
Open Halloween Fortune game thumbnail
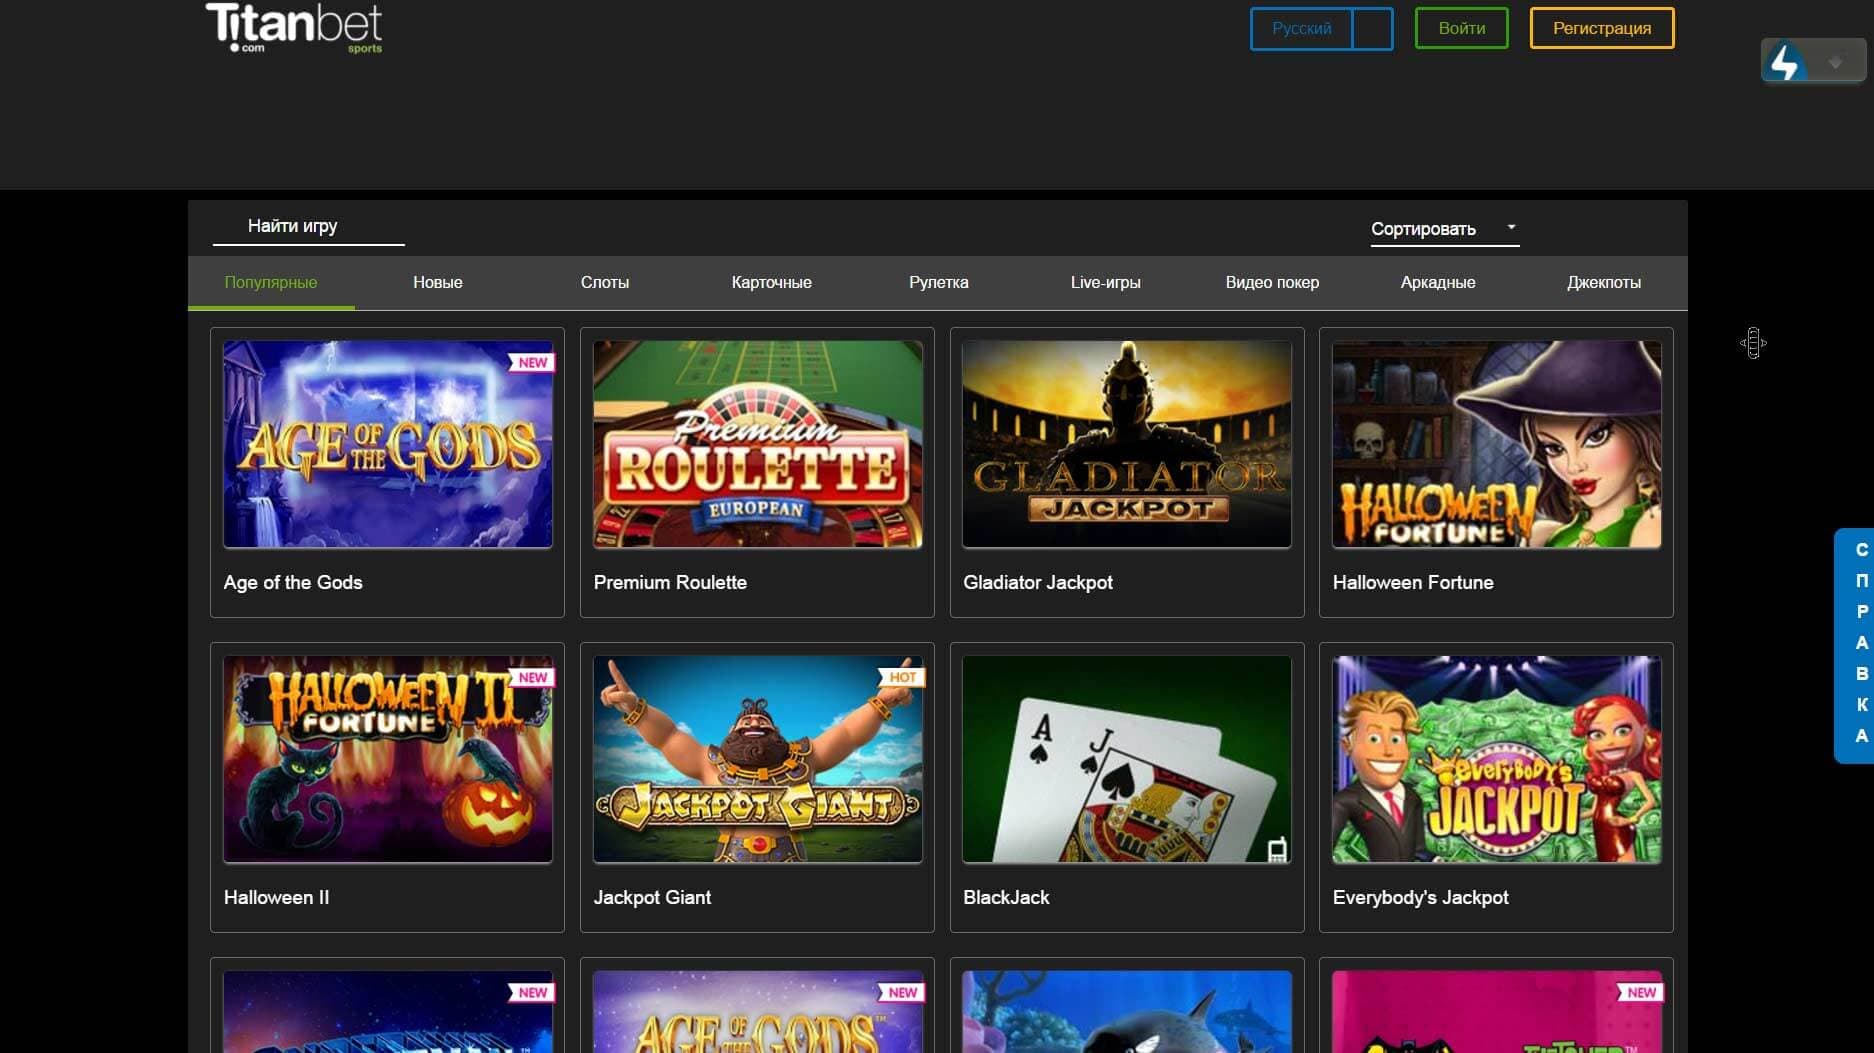click(x=1496, y=444)
